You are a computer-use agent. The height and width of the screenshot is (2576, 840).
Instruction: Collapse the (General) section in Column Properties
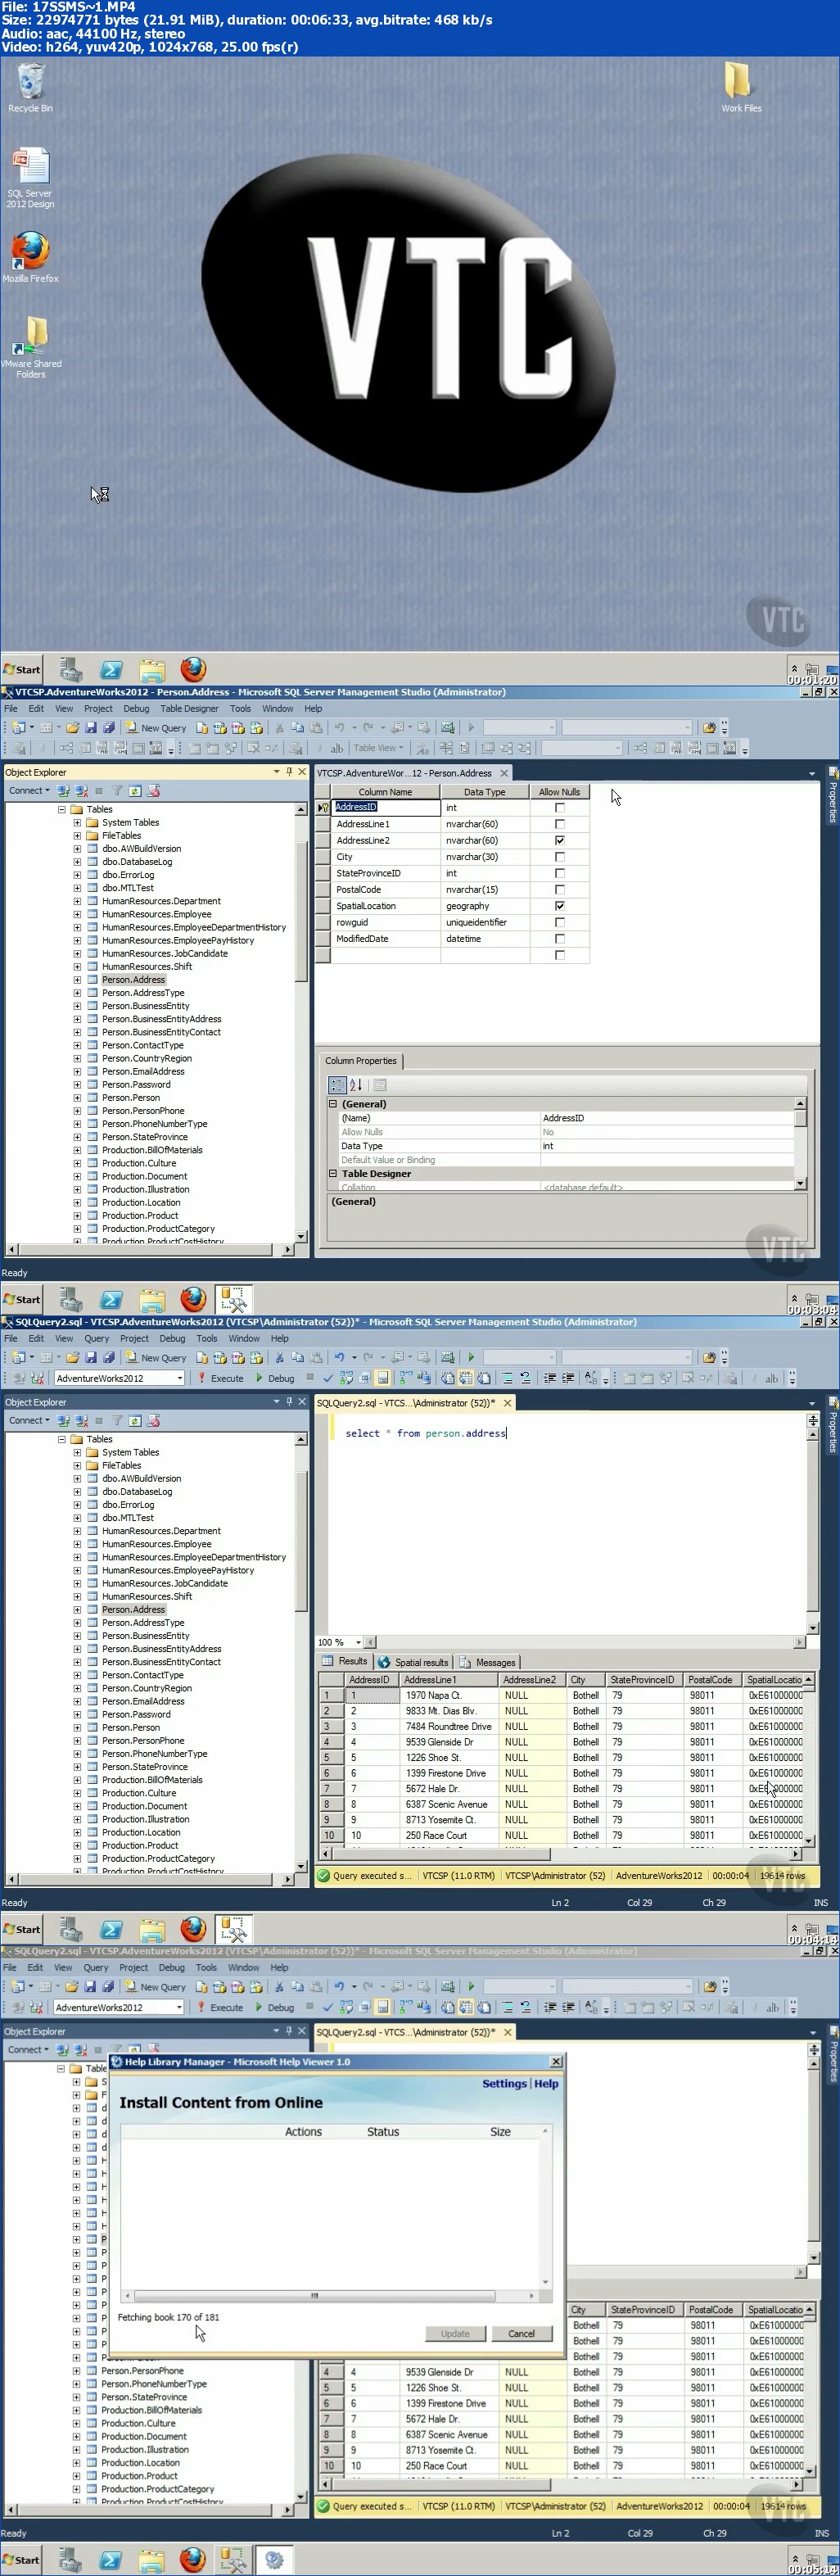coord(333,1104)
